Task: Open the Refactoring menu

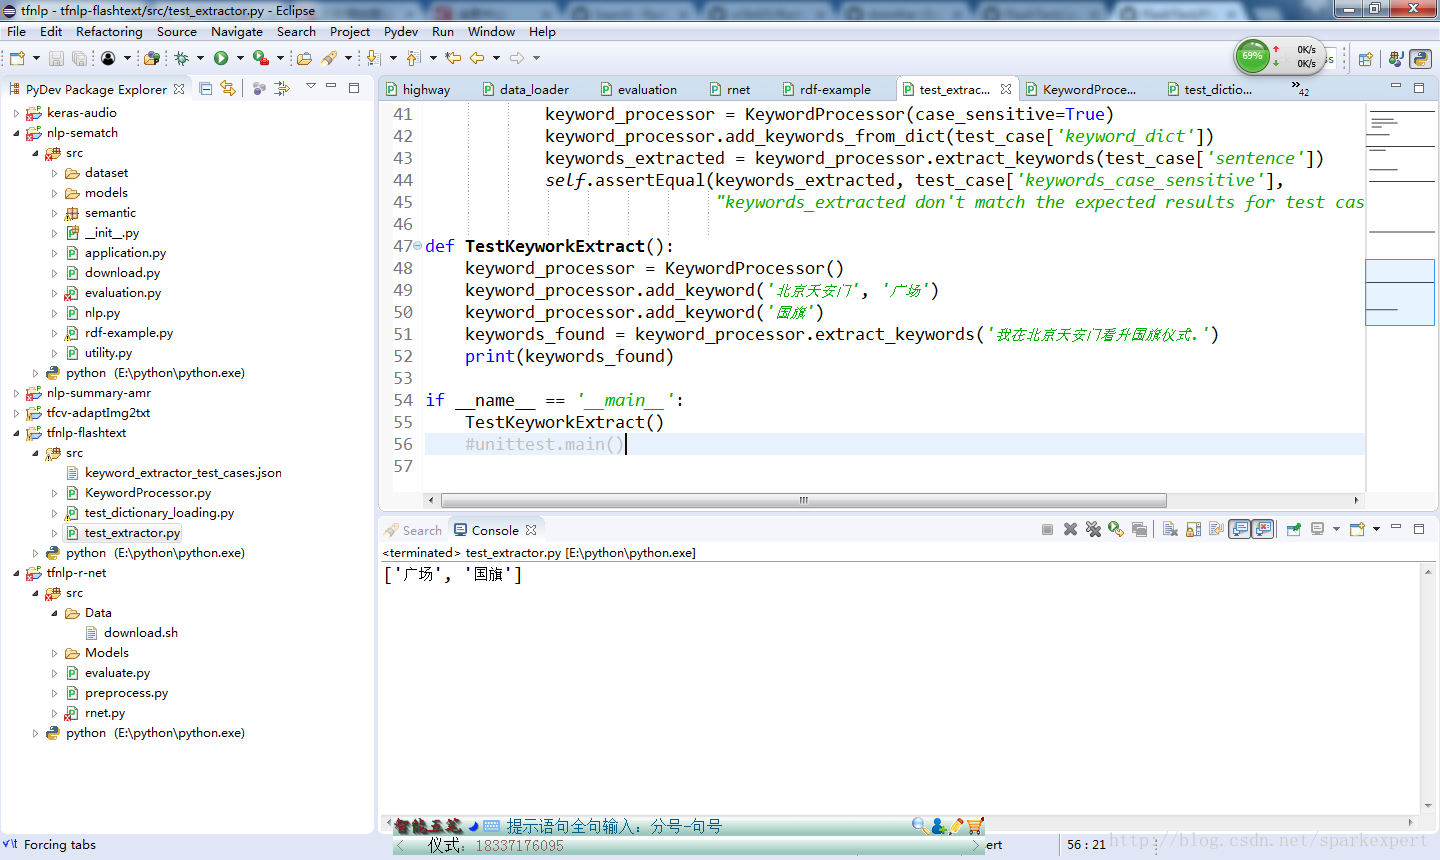Action: pos(109,31)
